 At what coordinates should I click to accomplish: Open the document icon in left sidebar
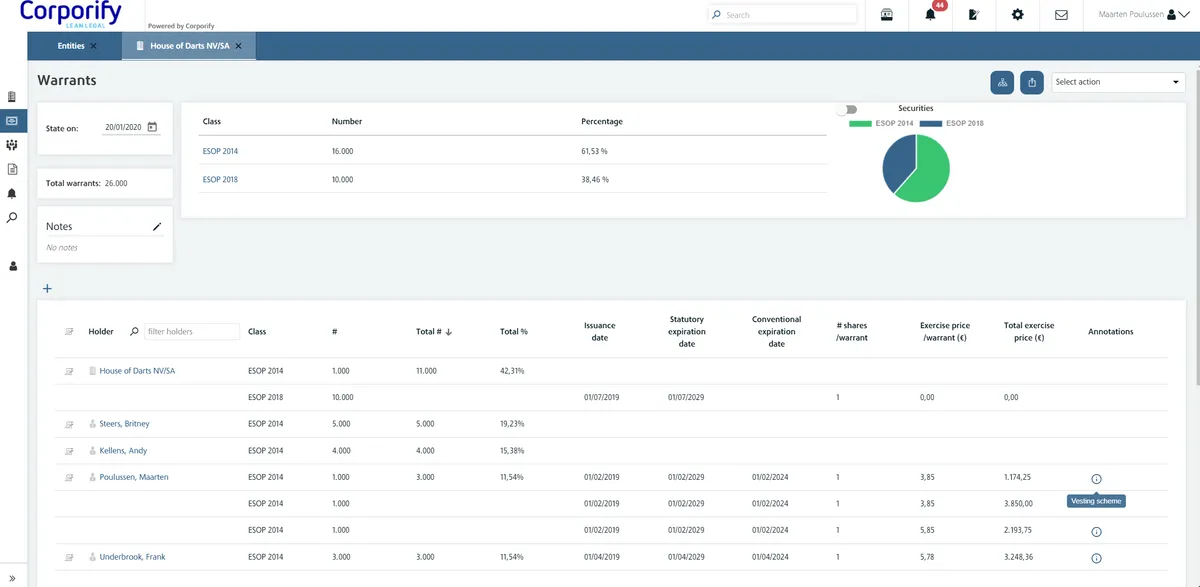click(x=12, y=169)
